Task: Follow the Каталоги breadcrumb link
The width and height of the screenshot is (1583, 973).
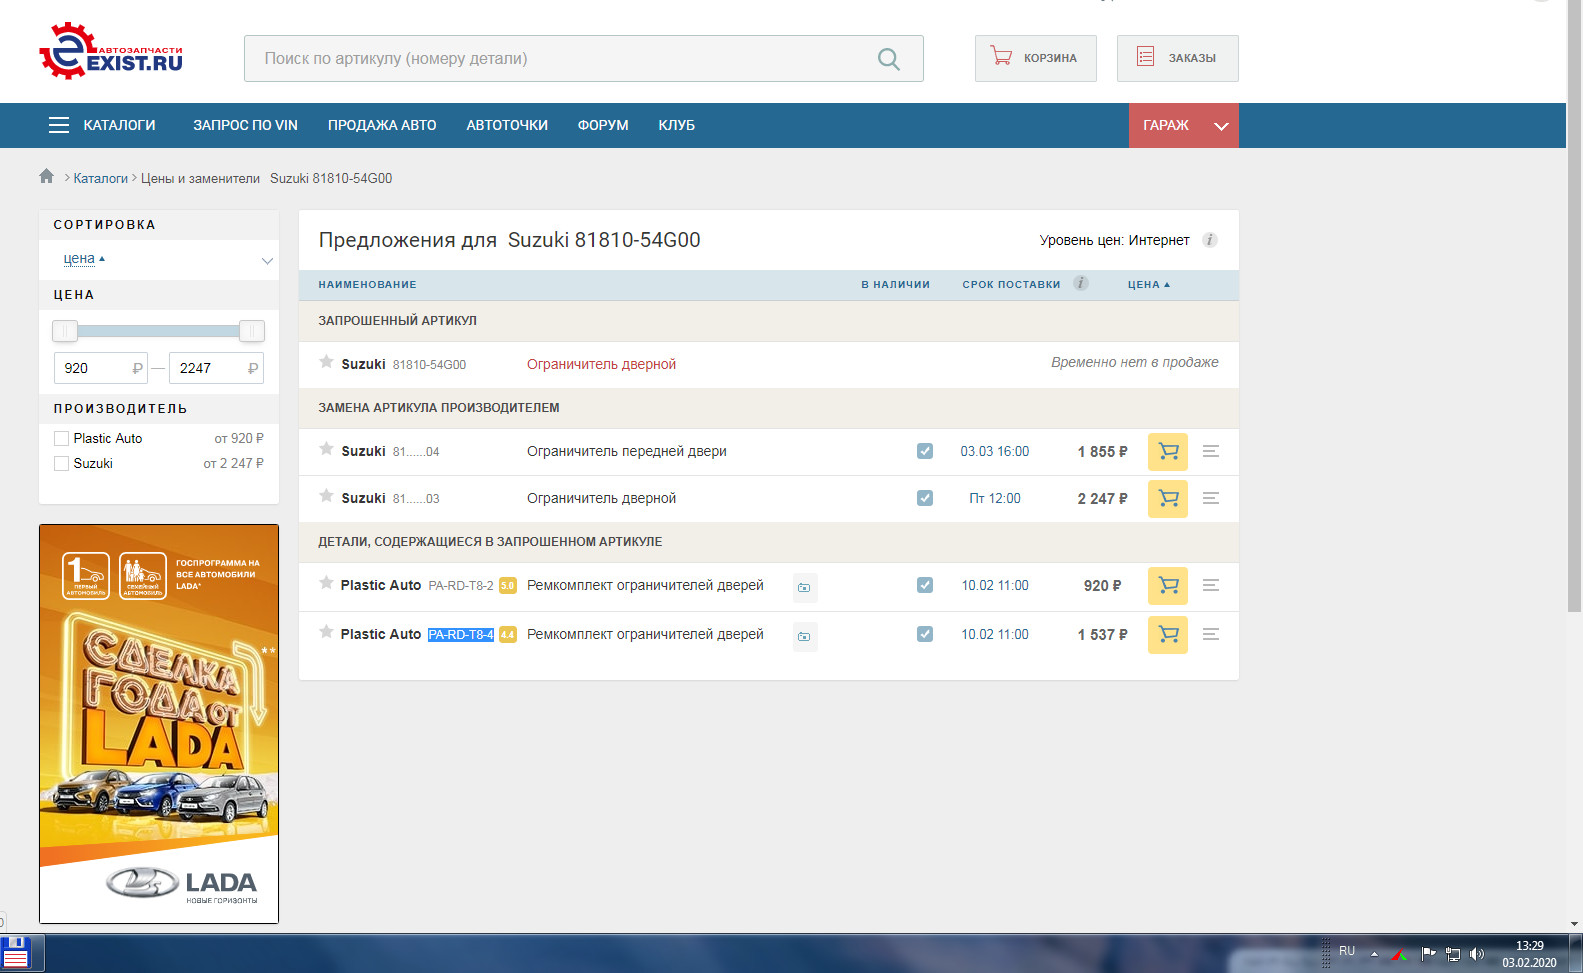Action: (100, 178)
